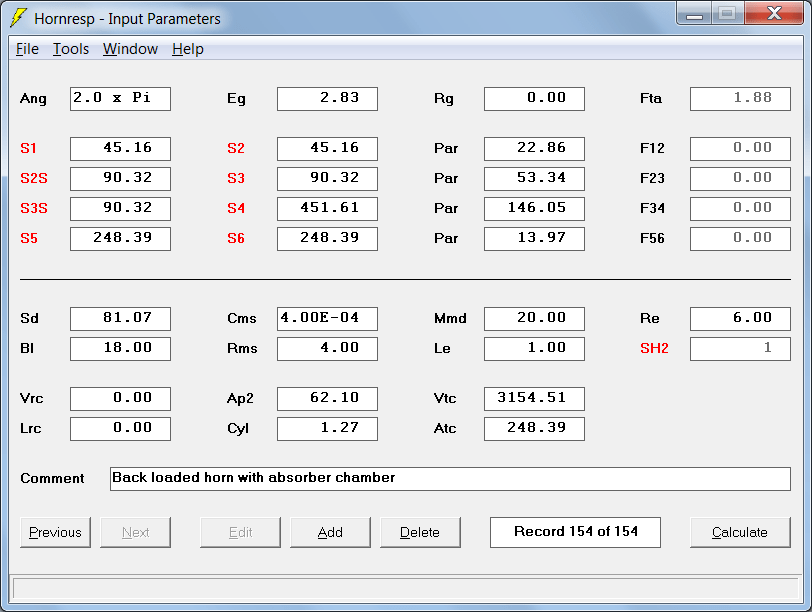Click the Ap2 label
Image resolution: width=812 pixels, height=612 pixels.
point(240,399)
